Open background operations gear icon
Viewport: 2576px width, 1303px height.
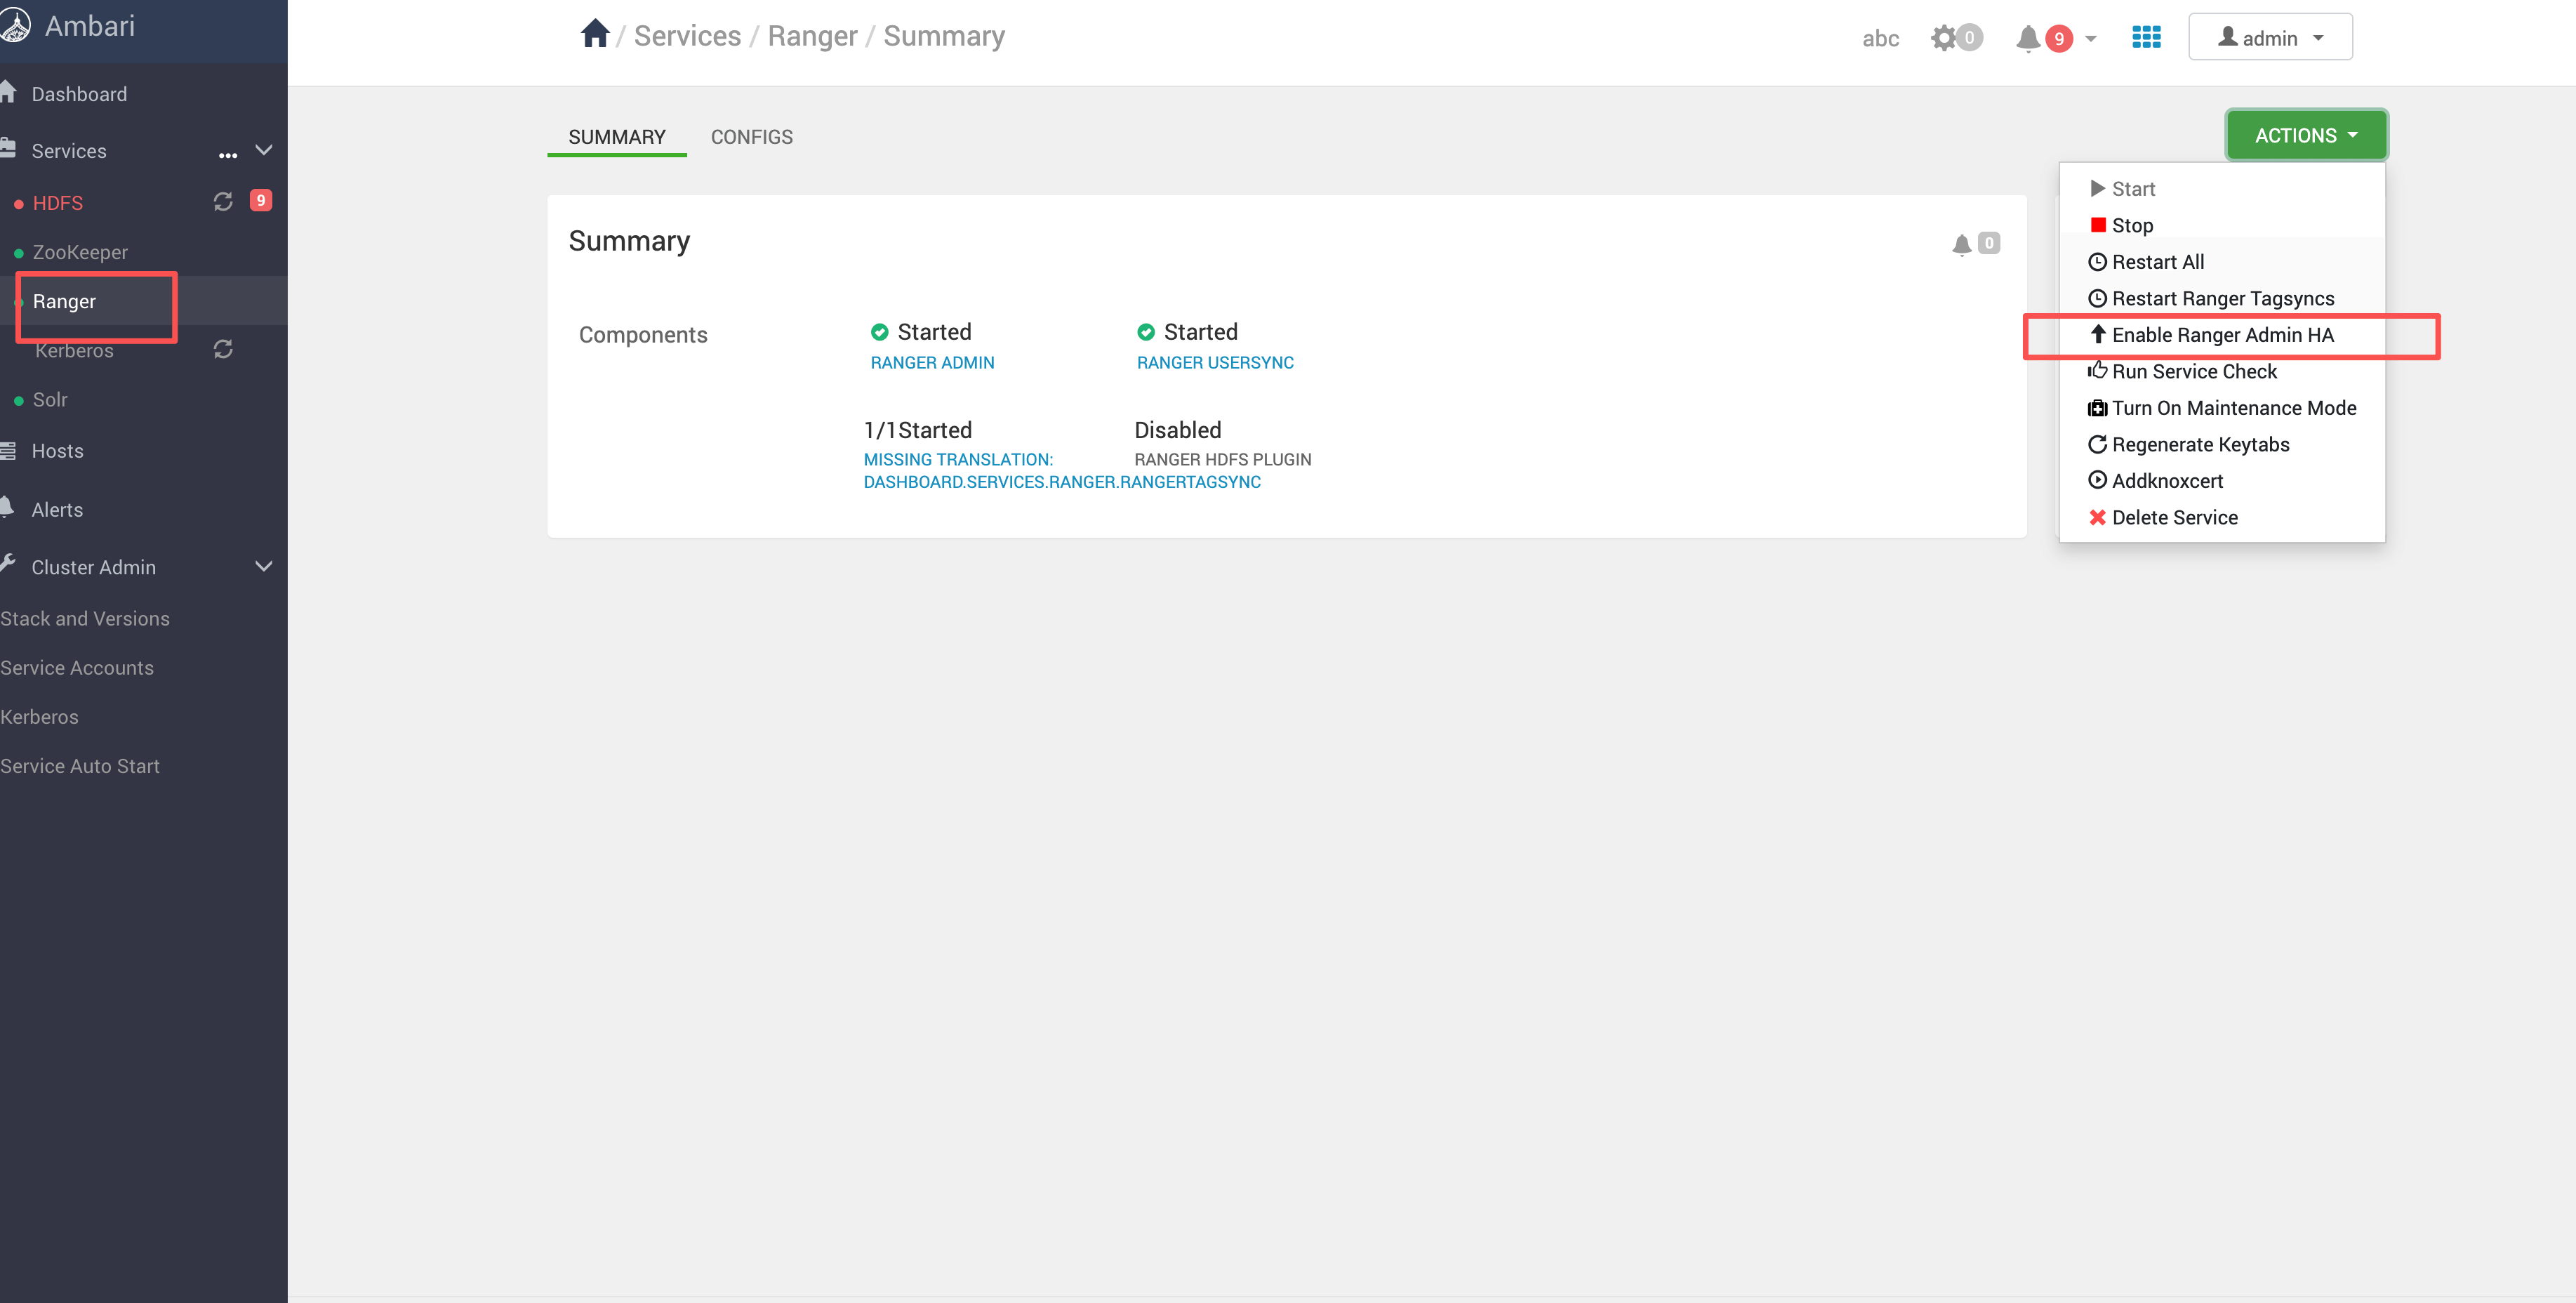click(x=1943, y=38)
